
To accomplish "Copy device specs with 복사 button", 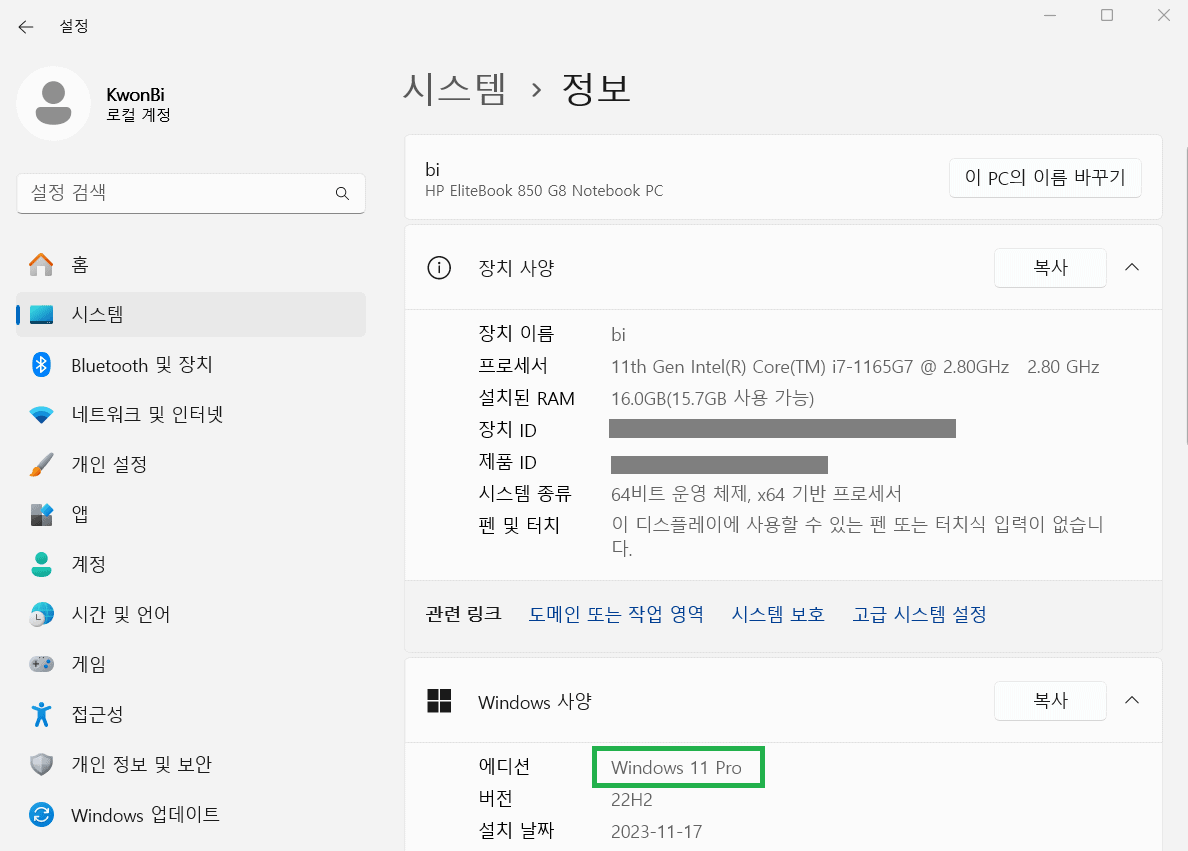I will (1050, 268).
